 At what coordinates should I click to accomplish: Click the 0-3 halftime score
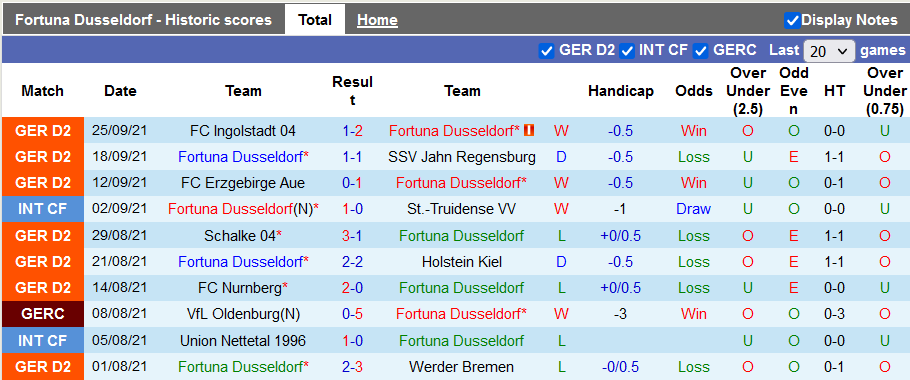click(x=834, y=314)
